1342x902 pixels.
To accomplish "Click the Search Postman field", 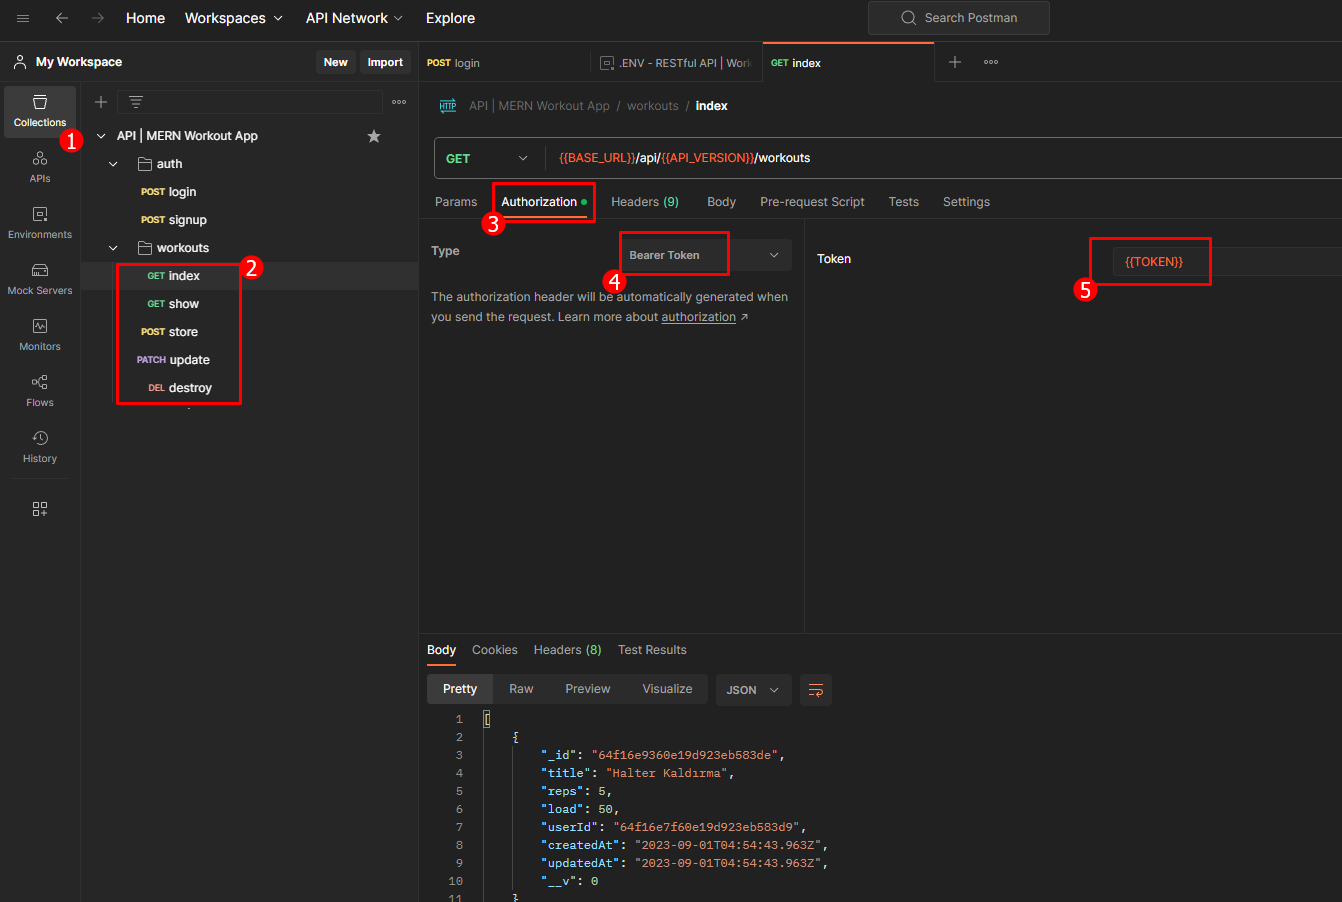I will click(x=959, y=18).
